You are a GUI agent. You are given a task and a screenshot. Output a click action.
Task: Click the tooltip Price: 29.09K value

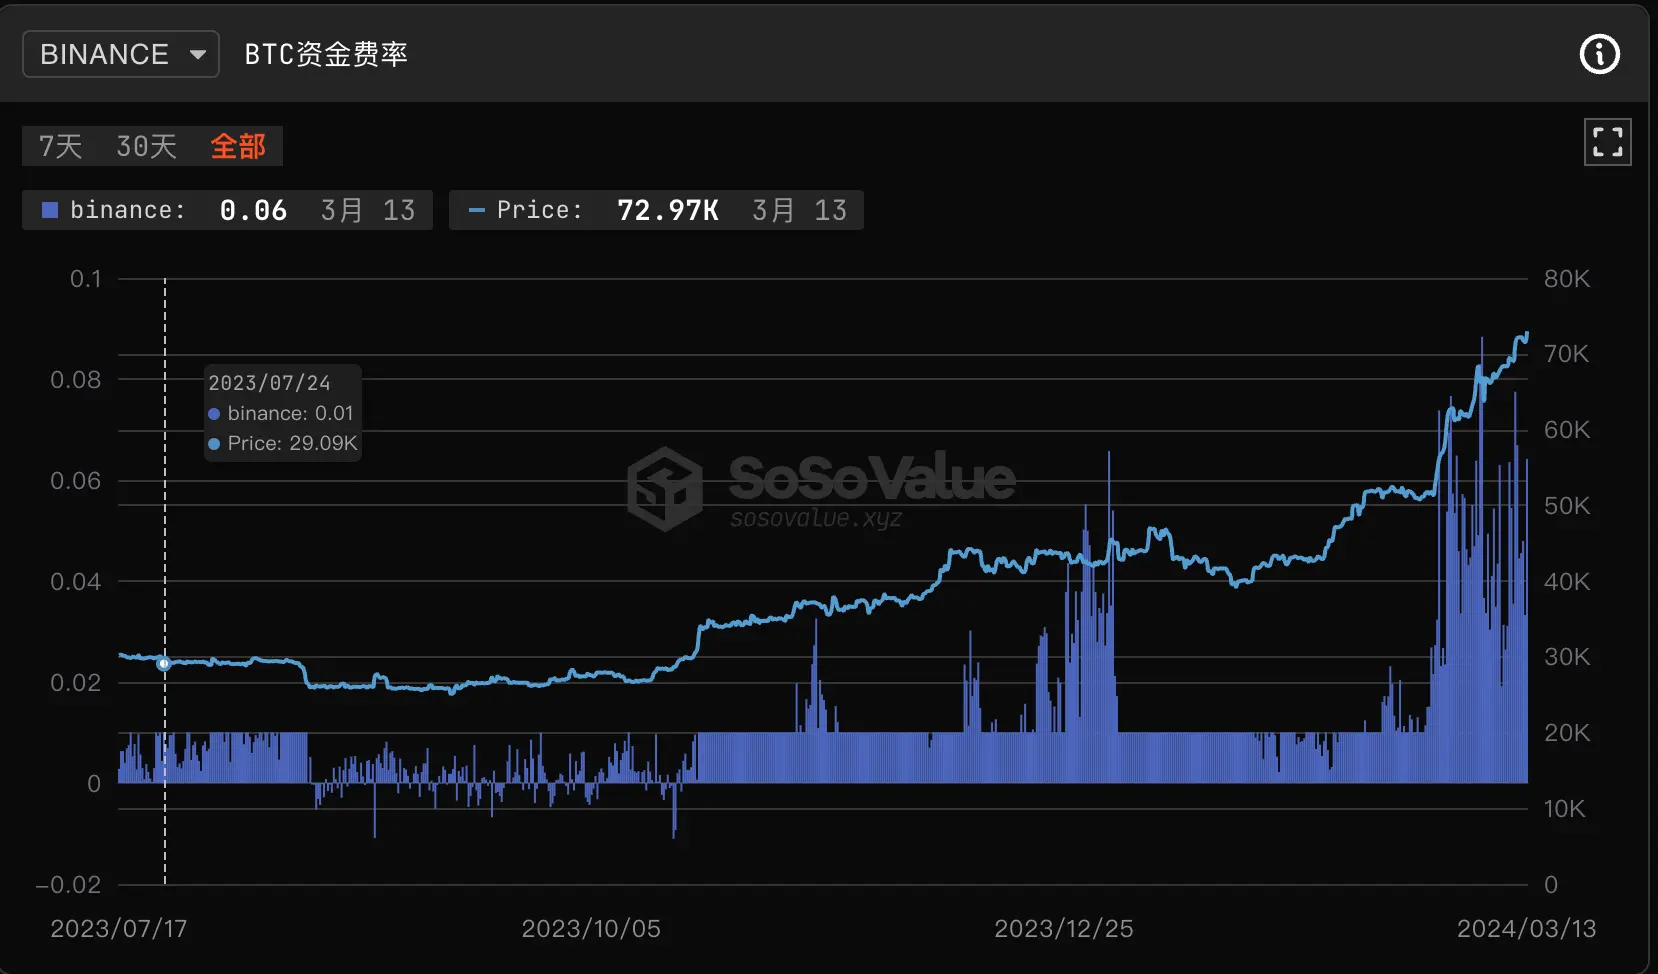pos(292,443)
